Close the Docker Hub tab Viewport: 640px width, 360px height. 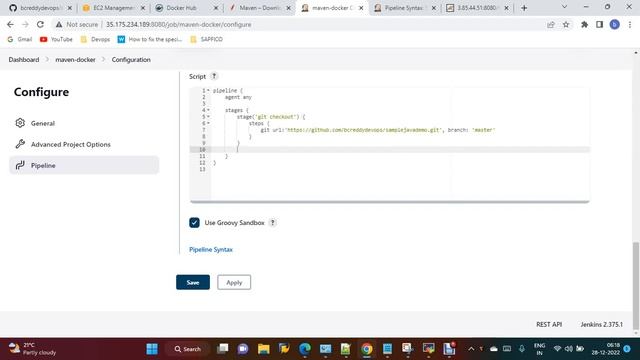pos(216,8)
